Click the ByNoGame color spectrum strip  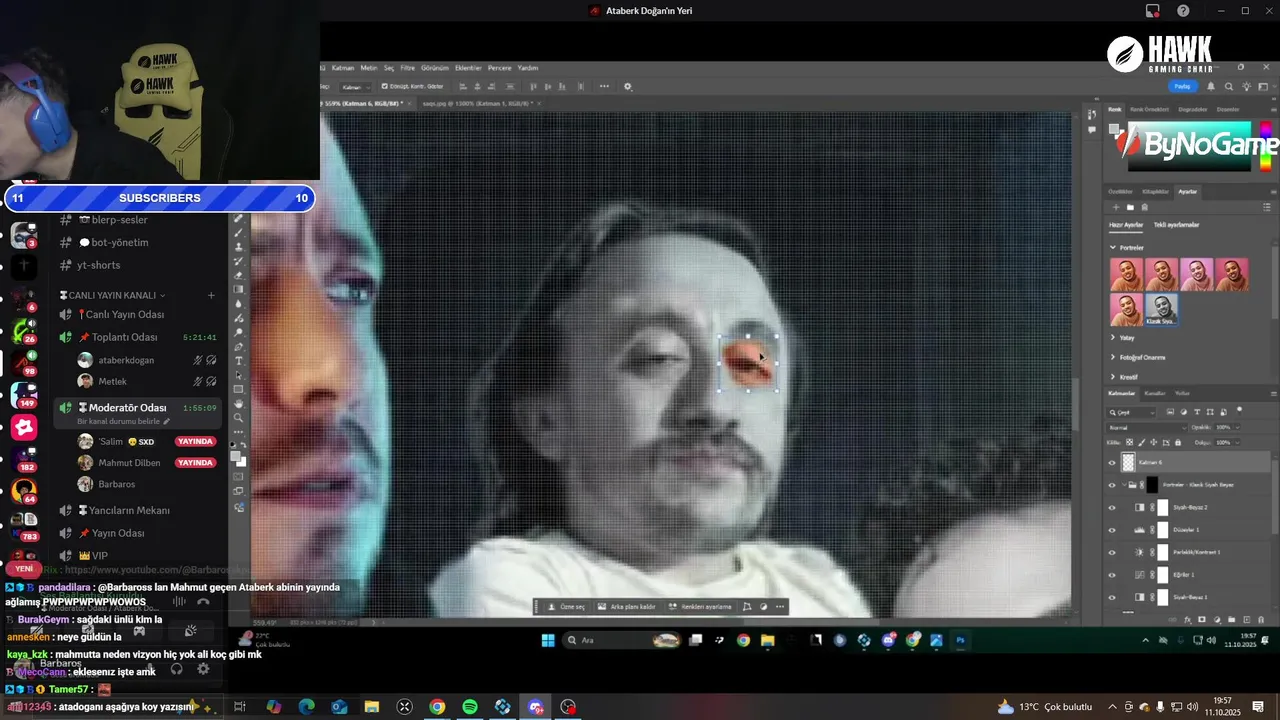pyautogui.click(x=1267, y=146)
